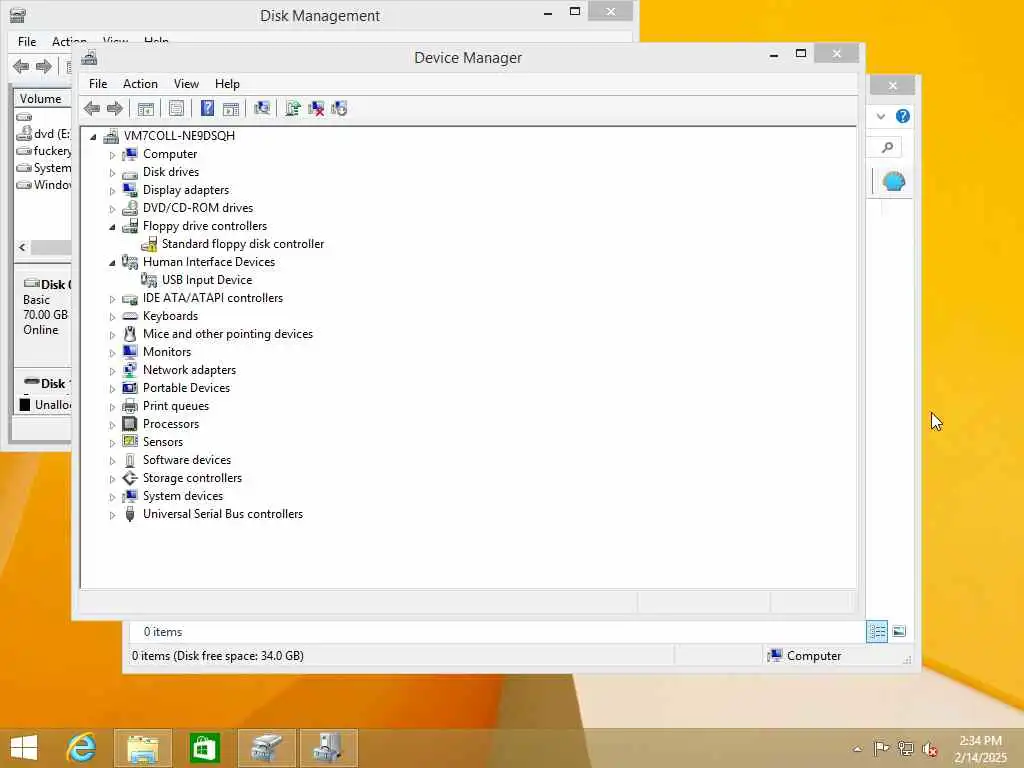Toggle the Show/Hide Console Tree toolbar icon
Image resolution: width=1024 pixels, height=768 pixels.
coord(146,108)
